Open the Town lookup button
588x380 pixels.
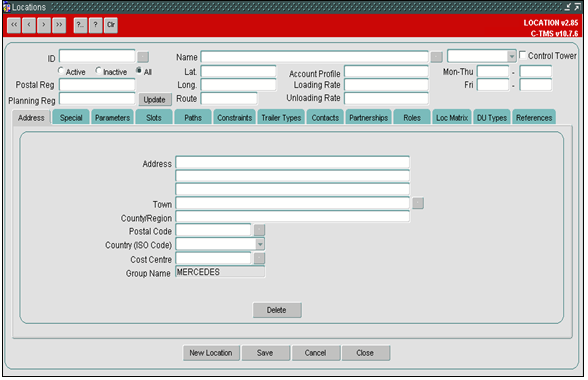click(418, 203)
